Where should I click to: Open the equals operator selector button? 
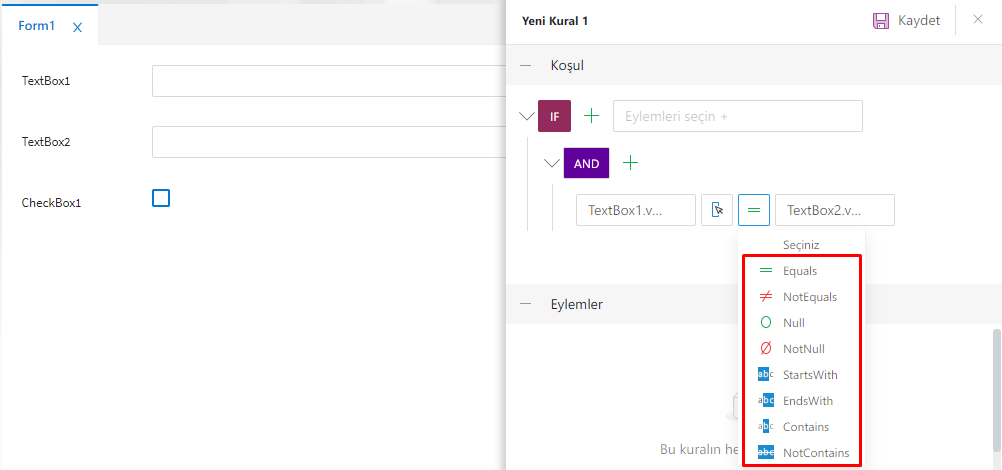pyautogui.click(x=753, y=210)
